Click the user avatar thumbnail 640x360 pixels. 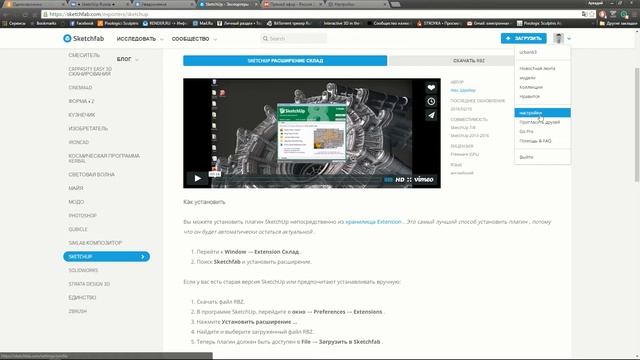[558, 38]
